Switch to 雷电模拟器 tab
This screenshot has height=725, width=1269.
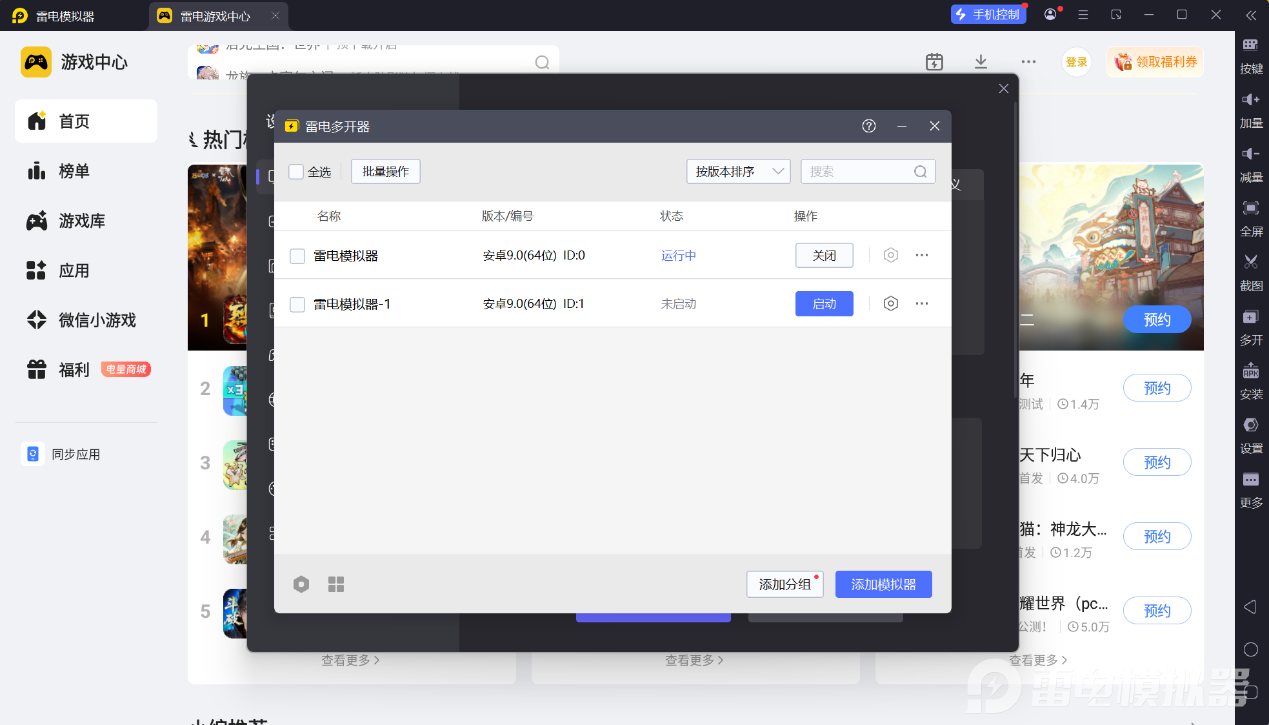(x=65, y=16)
